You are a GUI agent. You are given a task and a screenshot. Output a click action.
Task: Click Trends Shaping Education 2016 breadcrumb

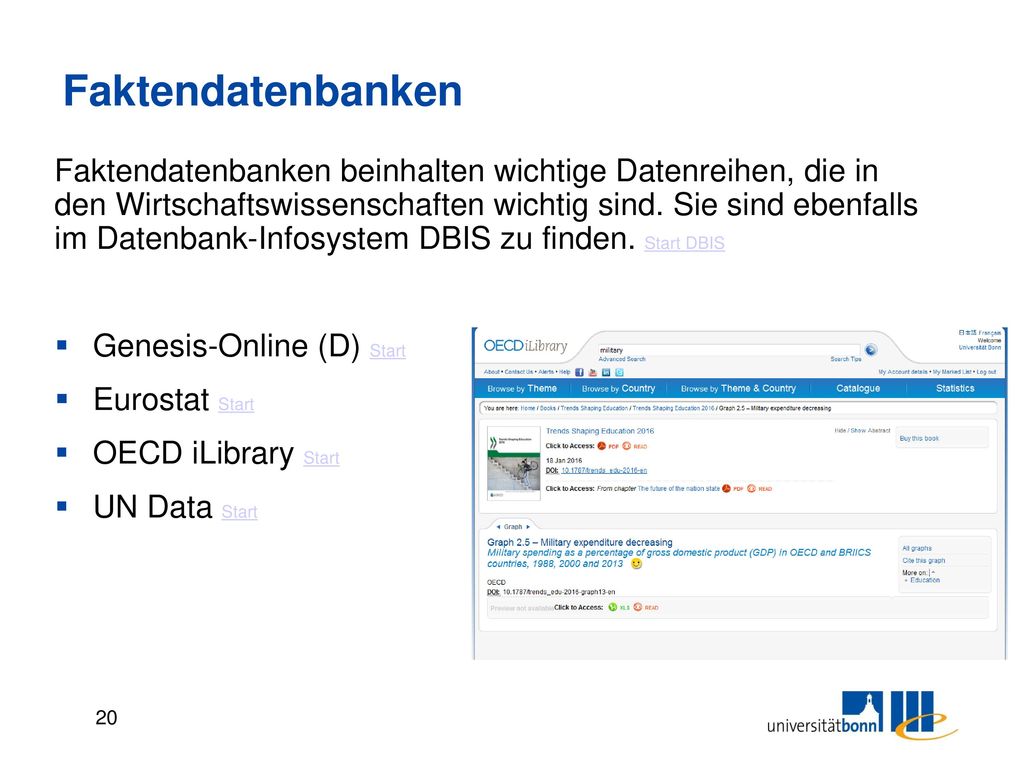tap(673, 408)
